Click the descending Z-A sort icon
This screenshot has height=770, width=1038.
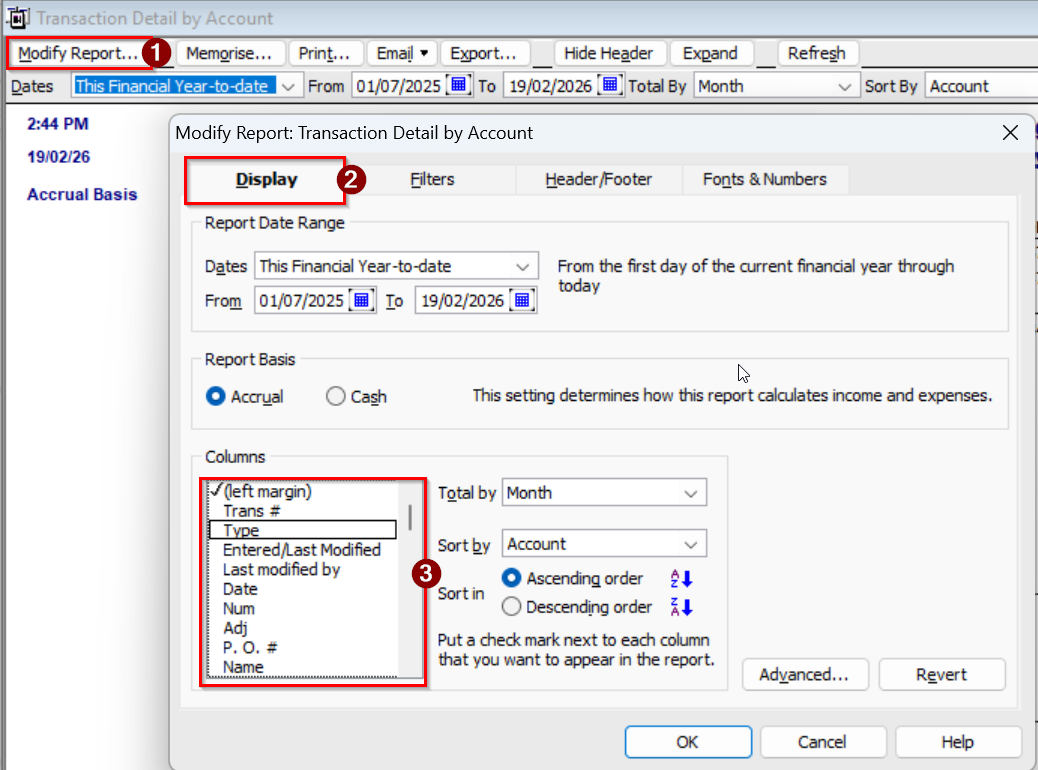(x=681, y=607)
